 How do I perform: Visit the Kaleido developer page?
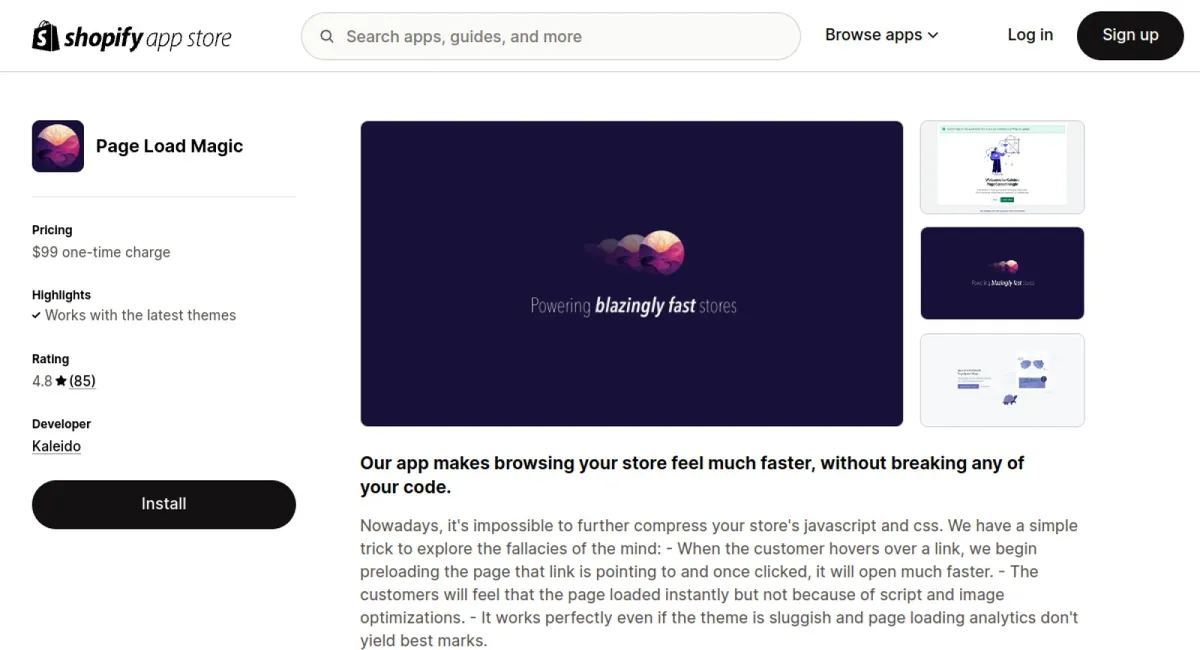(56, 446)
